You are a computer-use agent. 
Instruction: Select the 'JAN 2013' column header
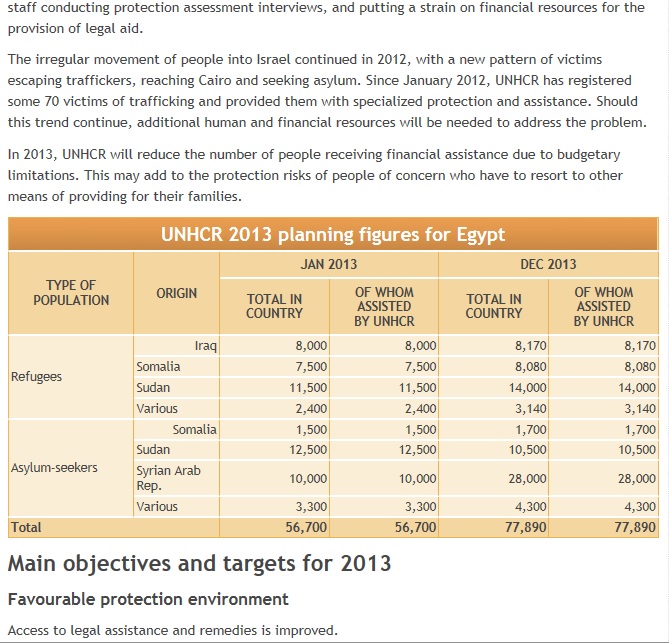pos(329,264)
